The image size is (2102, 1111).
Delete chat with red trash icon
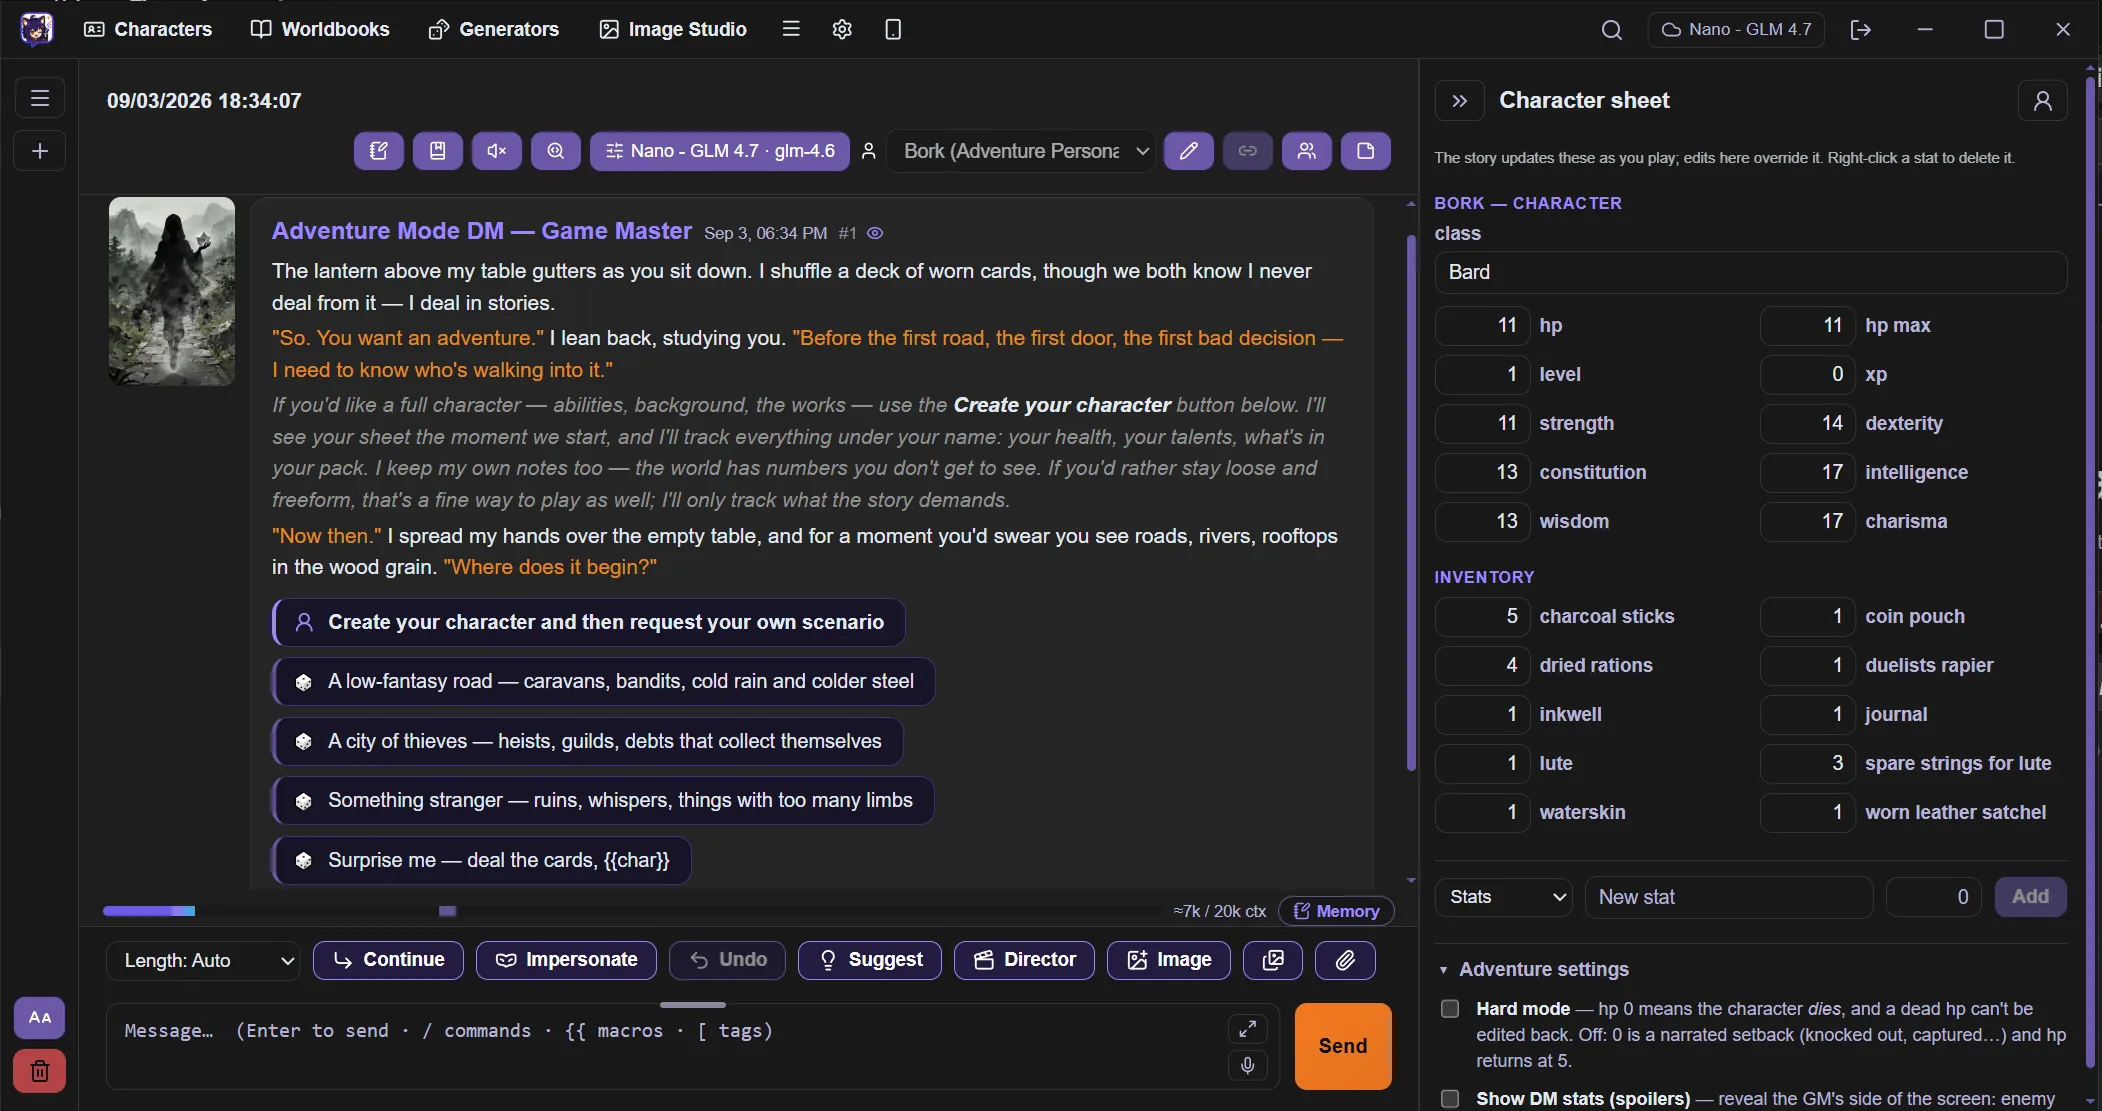[x=40, y=1071]
